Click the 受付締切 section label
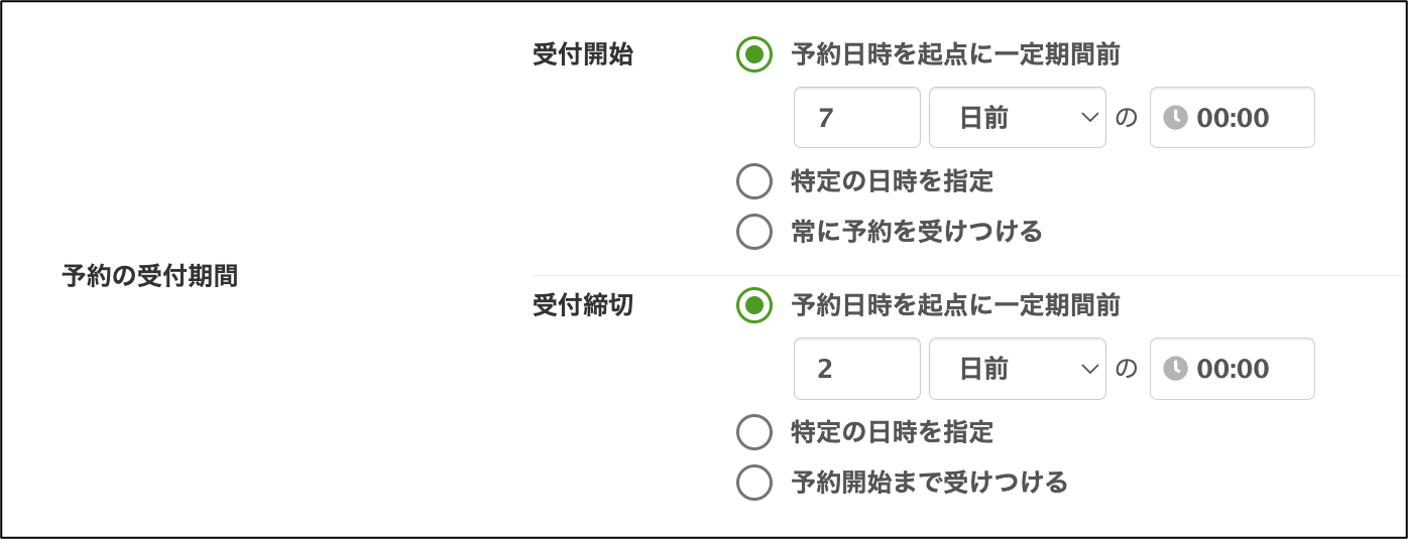Screen dimensions: 1408x540 coord(583,306)
